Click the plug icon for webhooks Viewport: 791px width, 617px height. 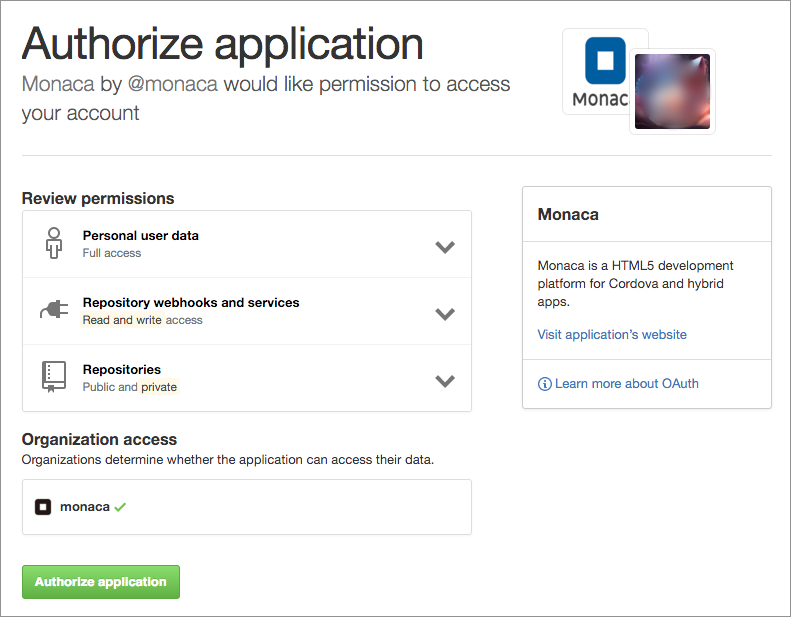(54, 309)
